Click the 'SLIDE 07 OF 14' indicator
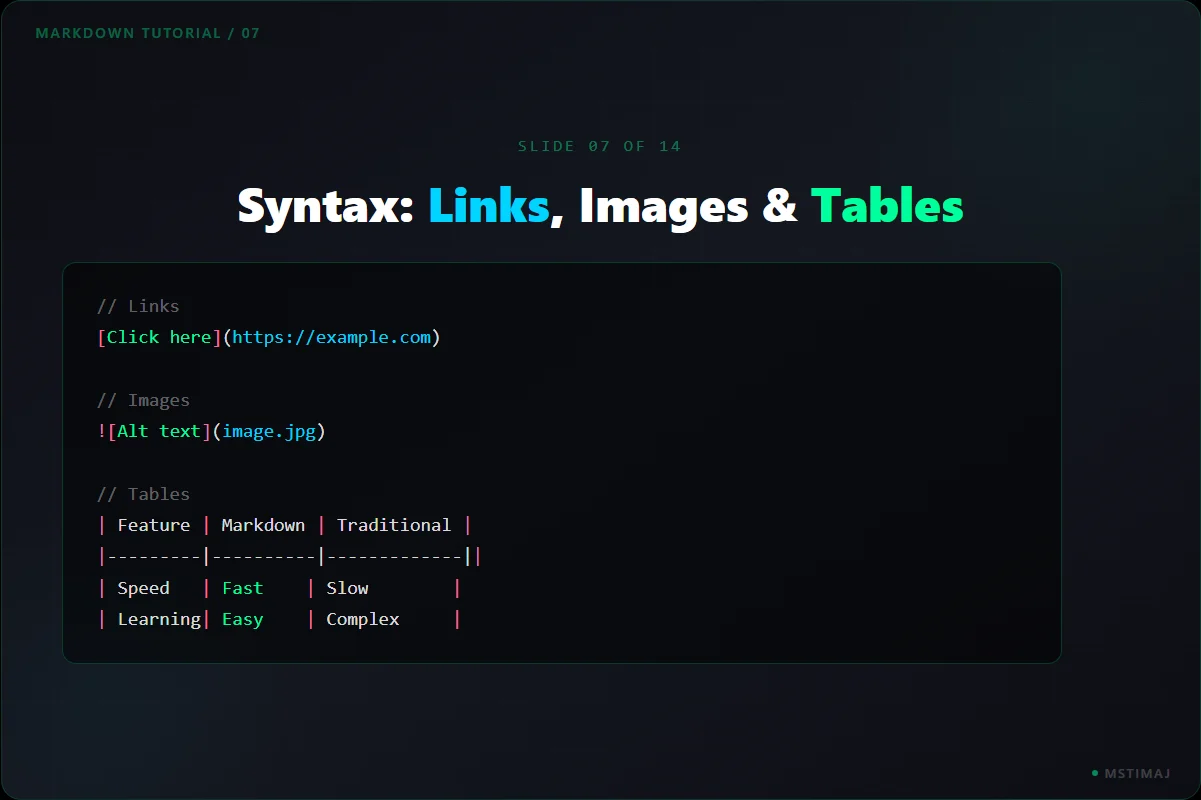The image size is (1201, 800). click(x=600, y=146)
